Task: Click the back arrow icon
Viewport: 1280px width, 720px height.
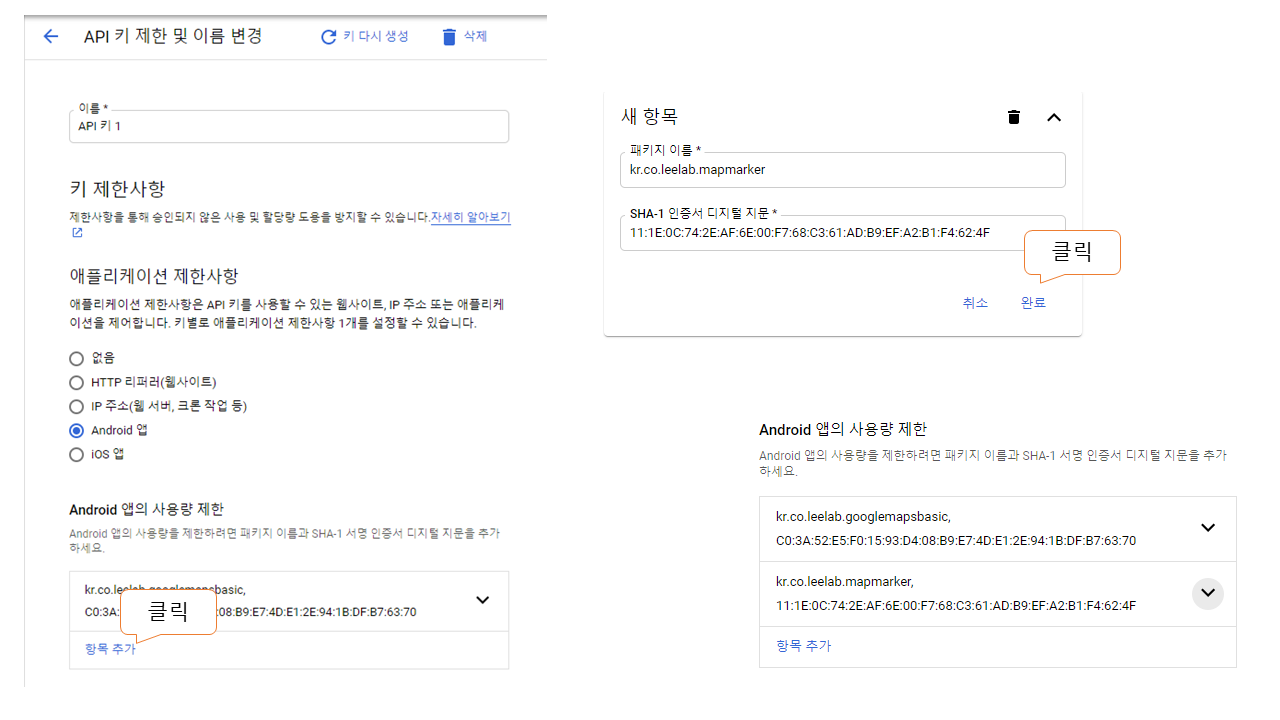Action: 51,37
